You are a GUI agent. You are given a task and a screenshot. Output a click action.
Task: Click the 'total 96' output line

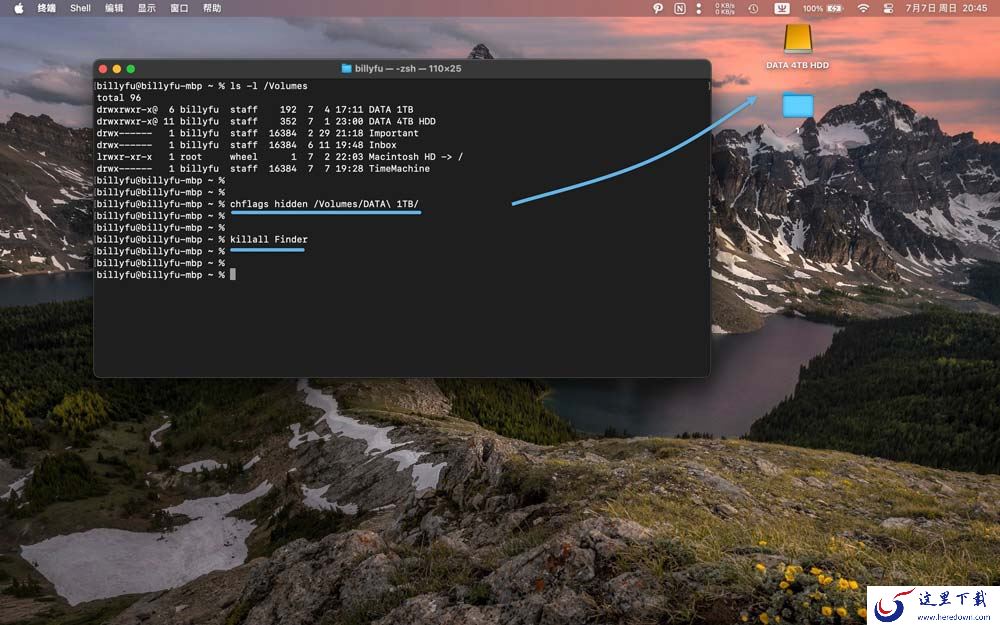click(x=119, y=98)
